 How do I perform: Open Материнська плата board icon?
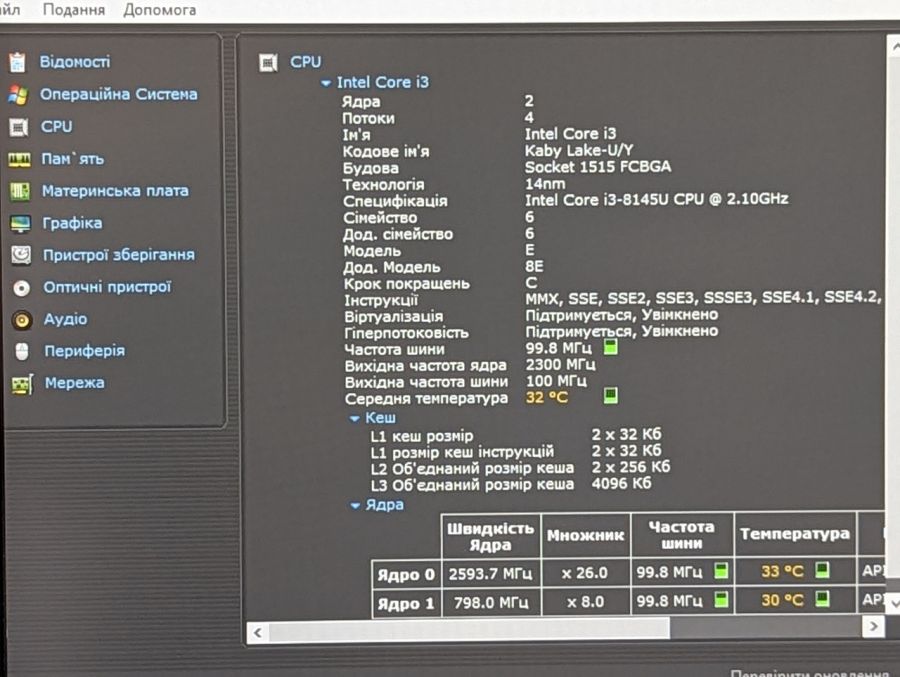coord(20,191)
